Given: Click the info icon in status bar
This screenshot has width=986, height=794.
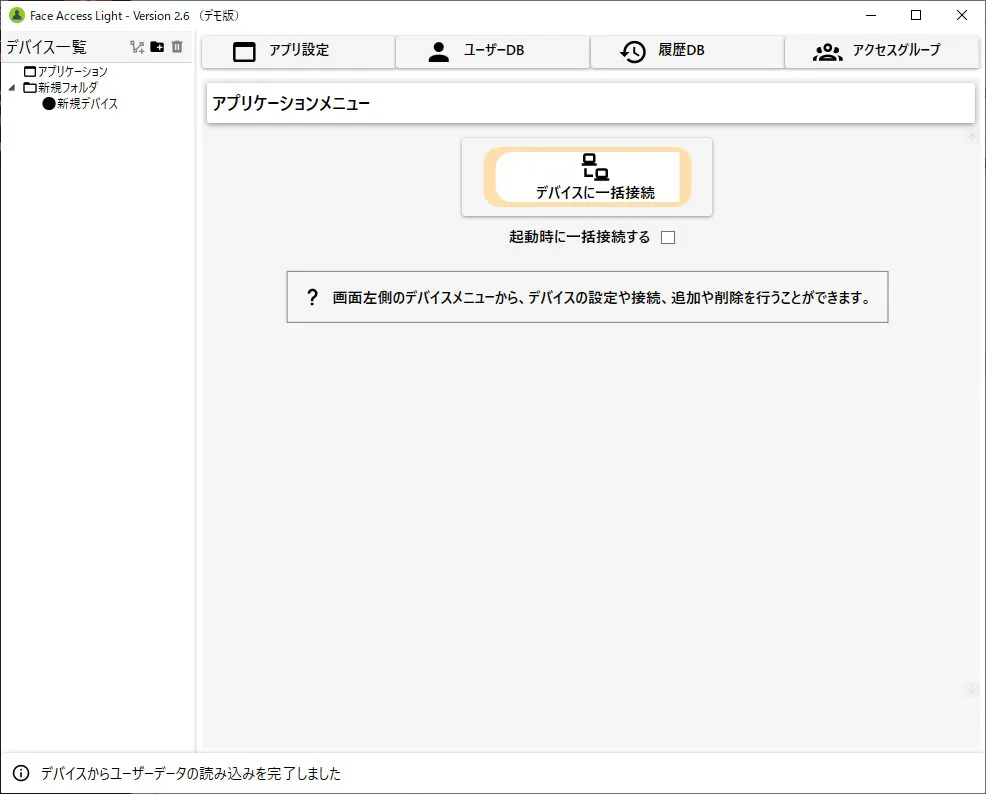Looking at the screenshot, I should click(x=20, y=773).
